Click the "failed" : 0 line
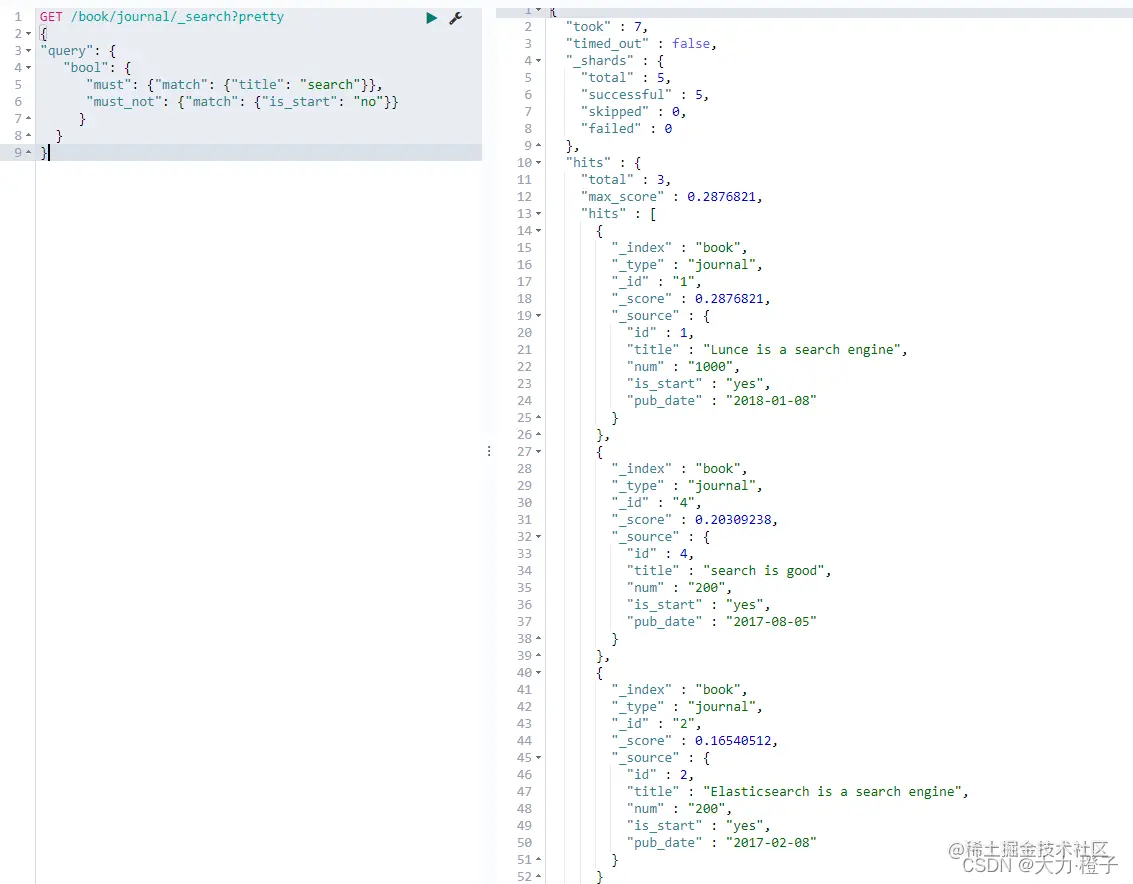1133x884 pixels. pyautogui.click(x=626, y=129)
